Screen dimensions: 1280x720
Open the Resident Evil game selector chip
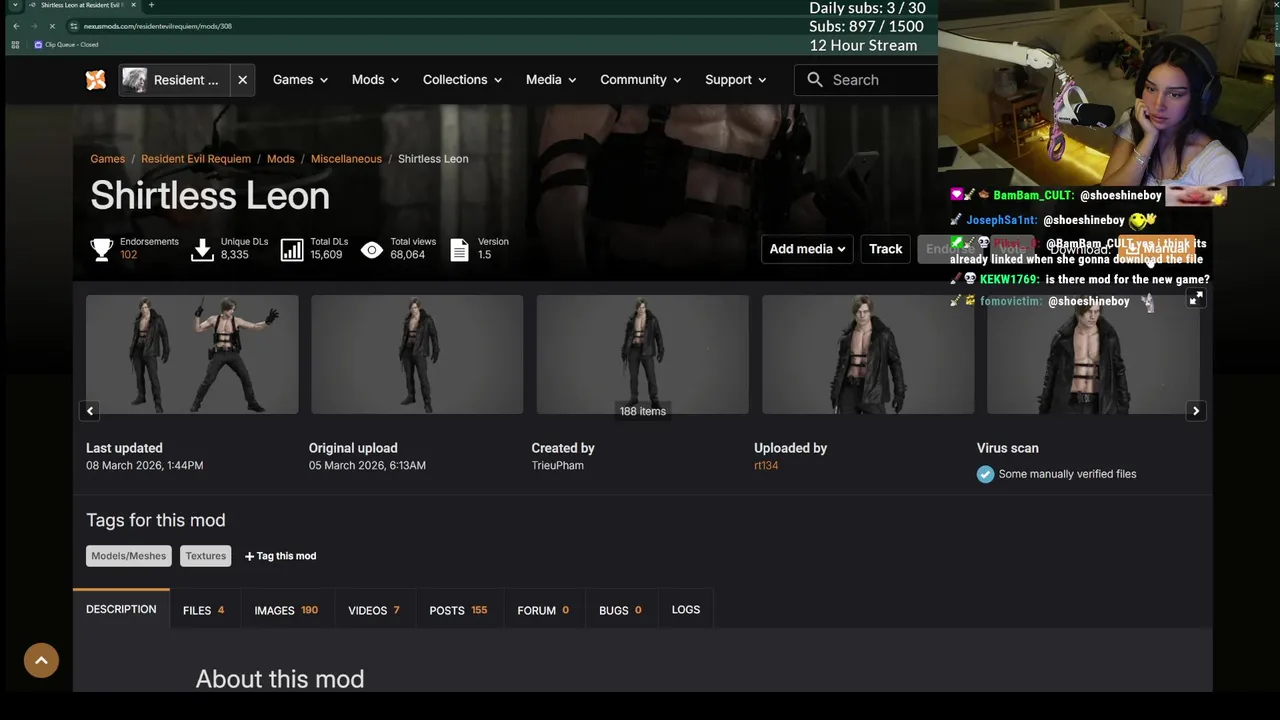tap(176, 80)
